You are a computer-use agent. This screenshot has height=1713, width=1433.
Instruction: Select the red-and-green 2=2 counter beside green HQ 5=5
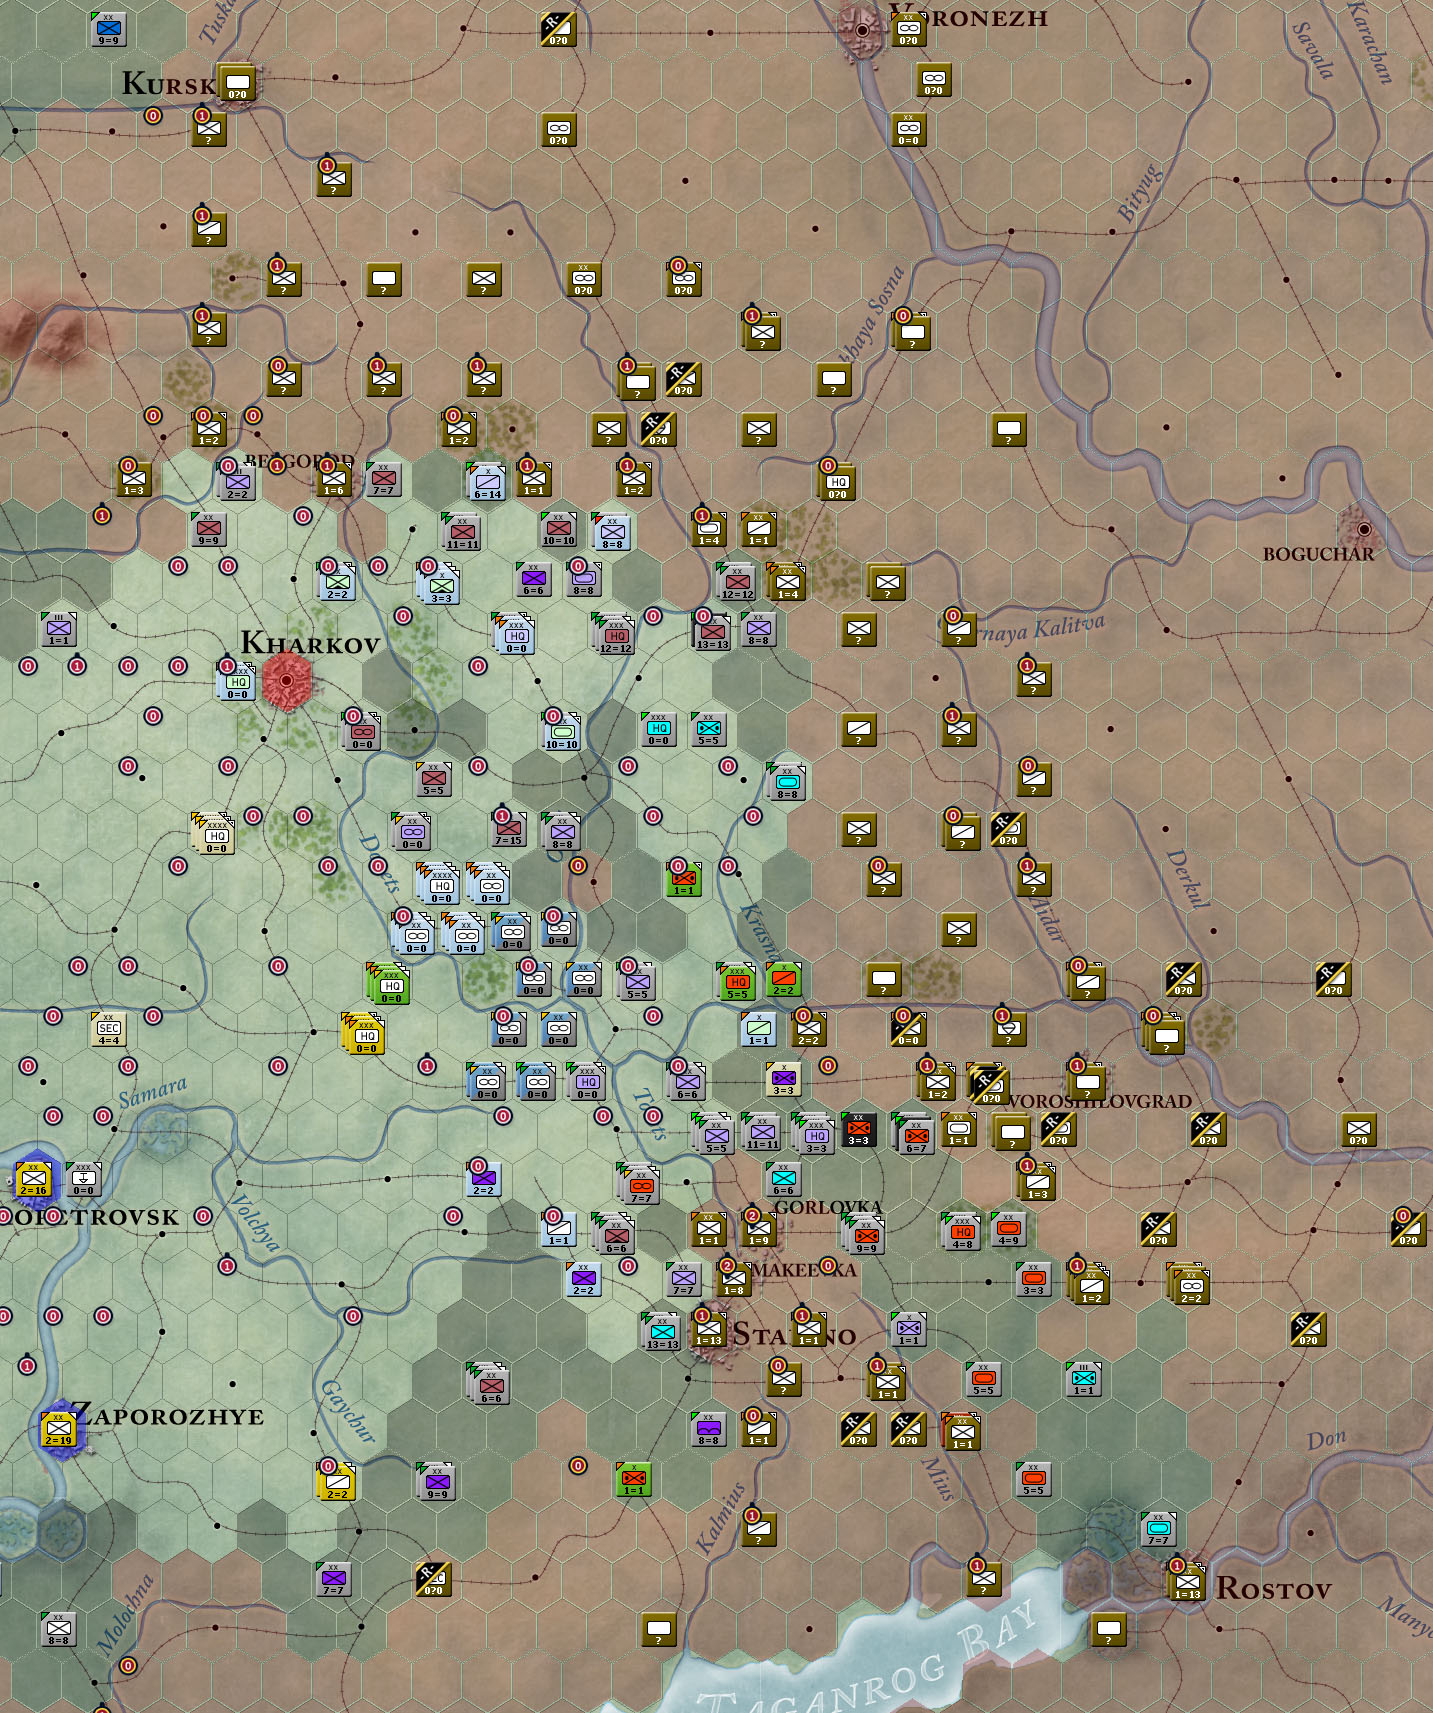tap(784, 980)
